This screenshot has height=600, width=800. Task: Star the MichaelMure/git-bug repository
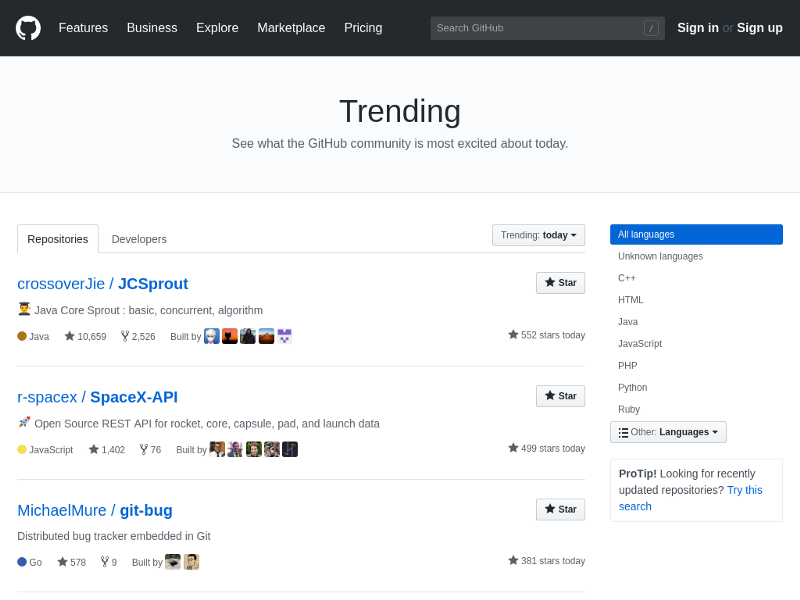560,509
